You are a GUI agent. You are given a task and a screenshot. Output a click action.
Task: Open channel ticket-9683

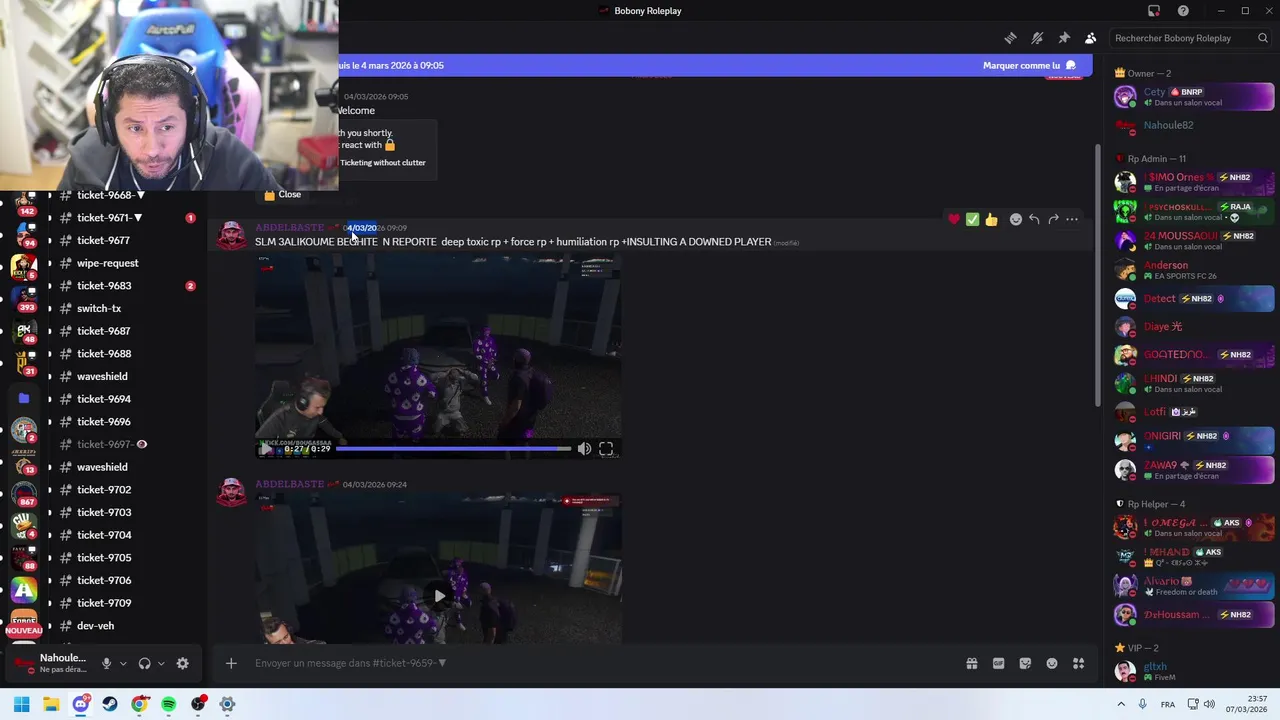pos(104,286)
